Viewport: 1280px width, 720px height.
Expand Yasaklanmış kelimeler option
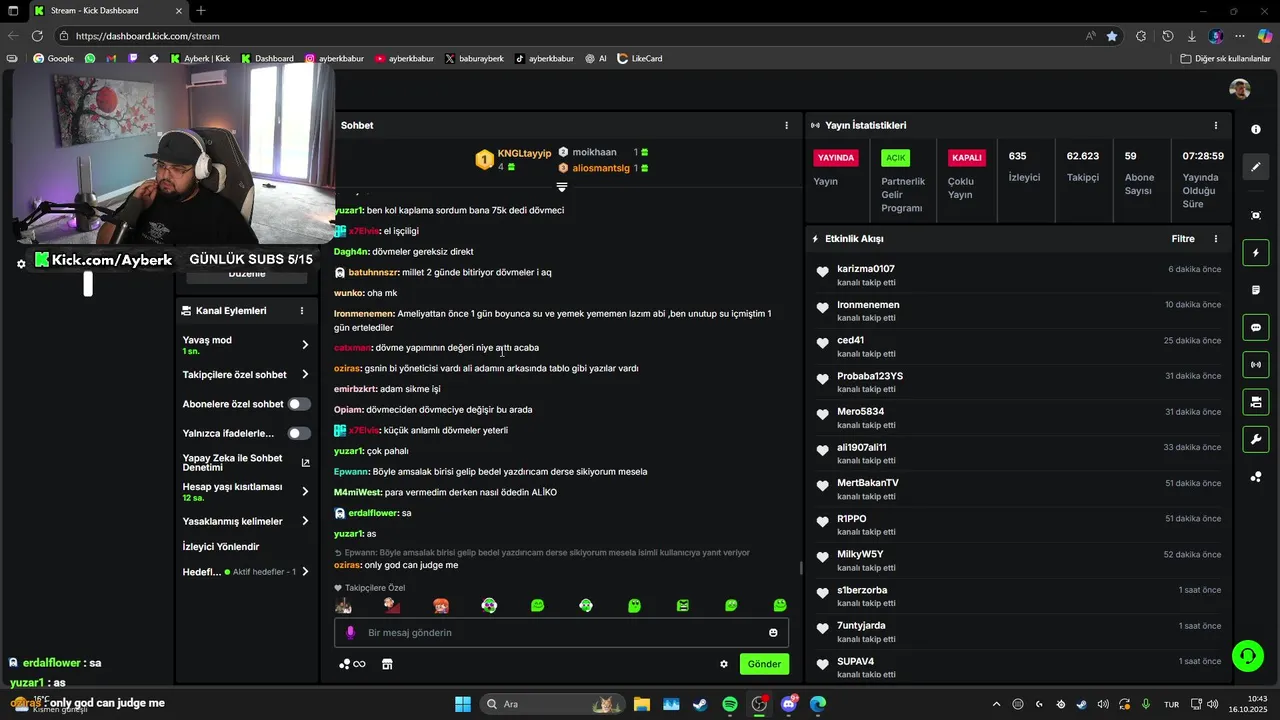click(x=305, y=521)
